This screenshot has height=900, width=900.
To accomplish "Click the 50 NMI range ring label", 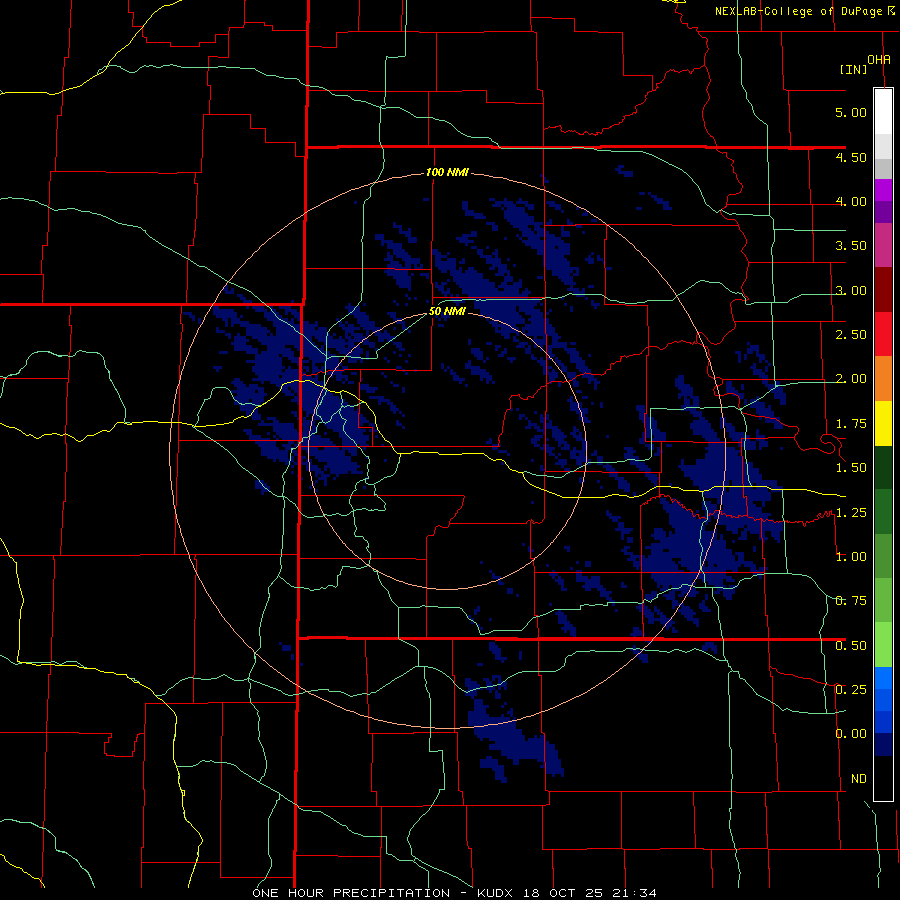I will click(447, 312).
